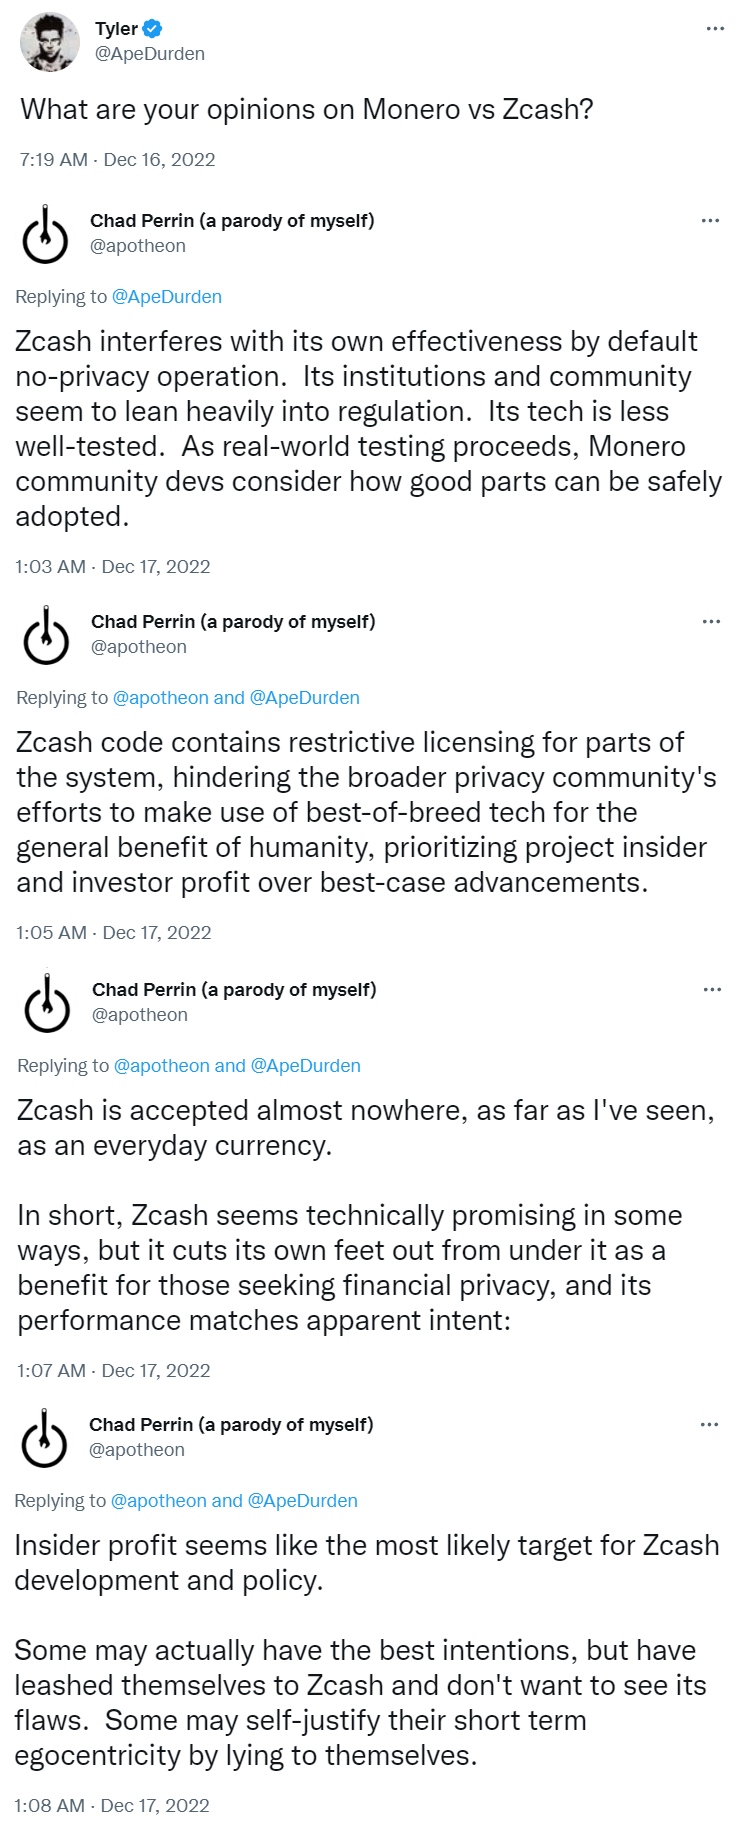Click @apotheon handle on last reply

pos(137,1450)
